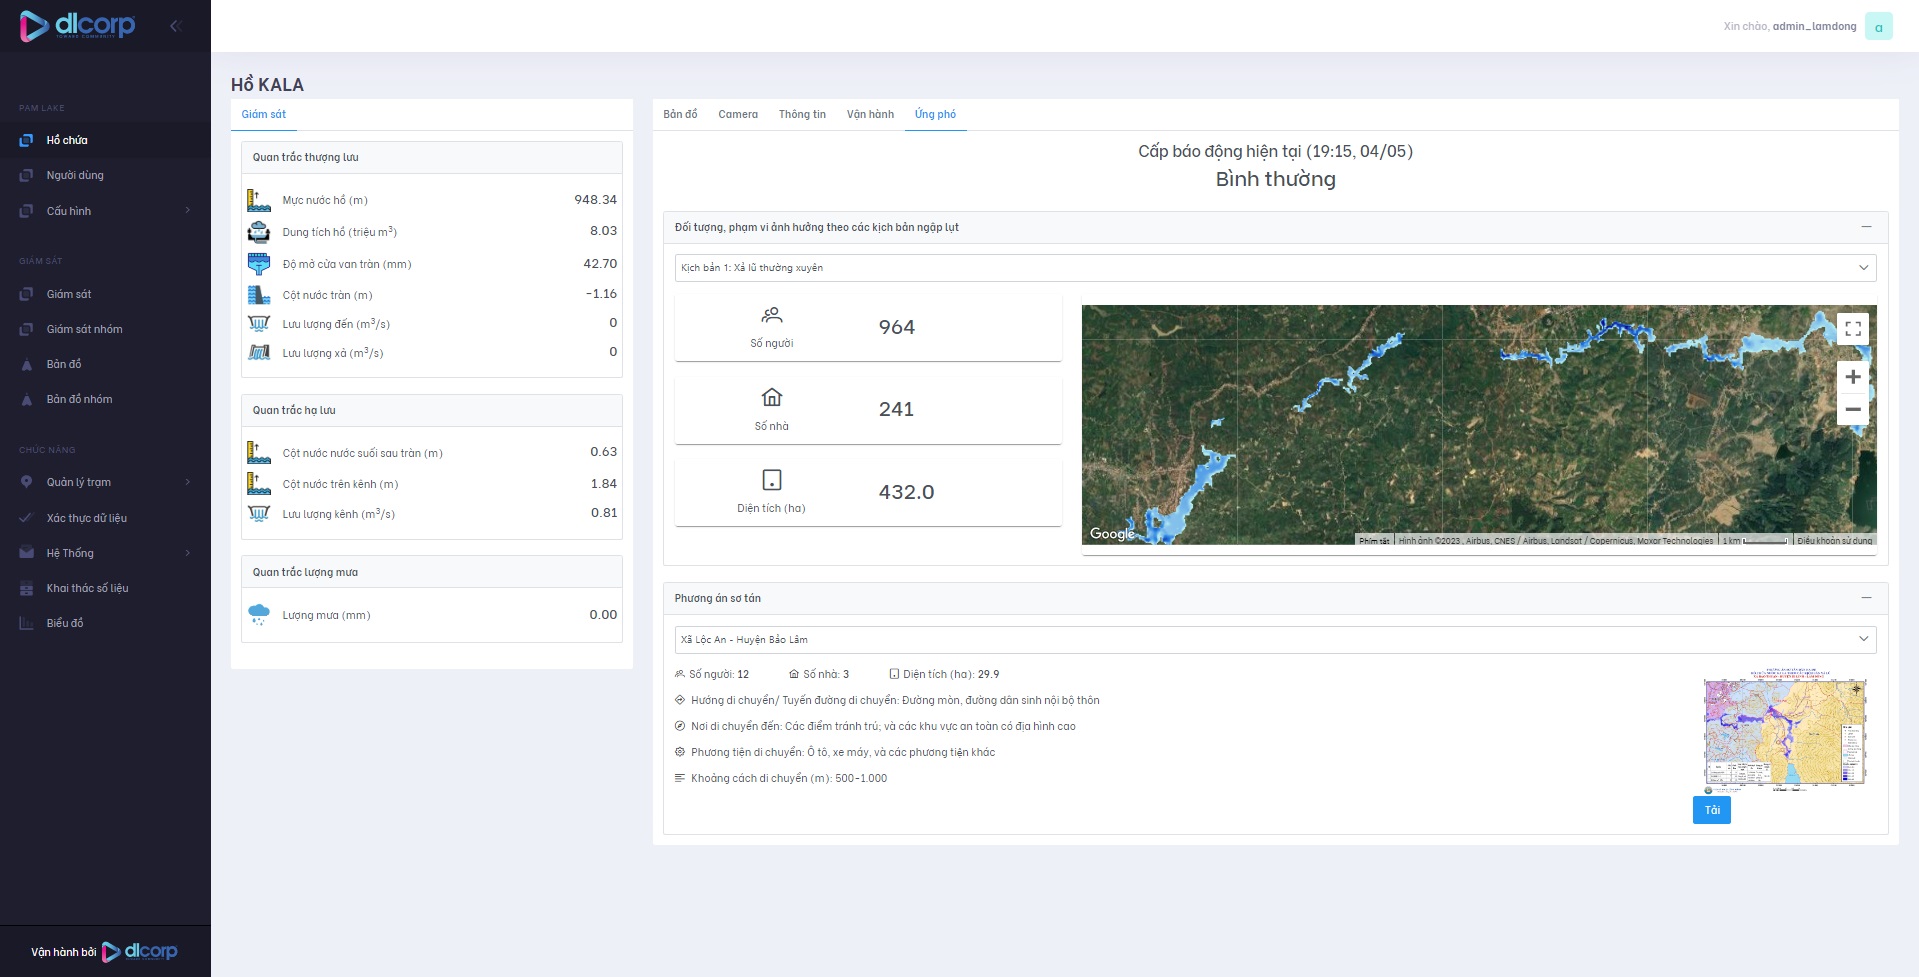Open Khai thác số liệu page

[x=87, y=588]
